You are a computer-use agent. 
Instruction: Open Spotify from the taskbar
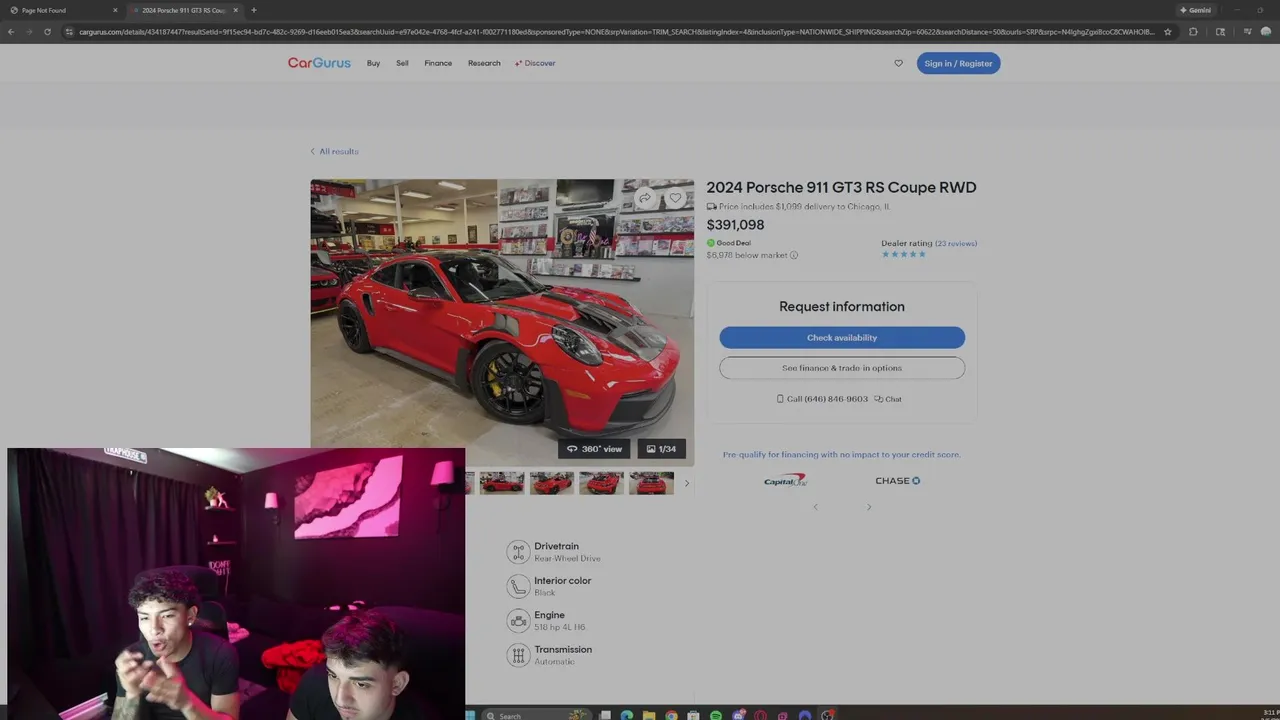click(715, 715)
